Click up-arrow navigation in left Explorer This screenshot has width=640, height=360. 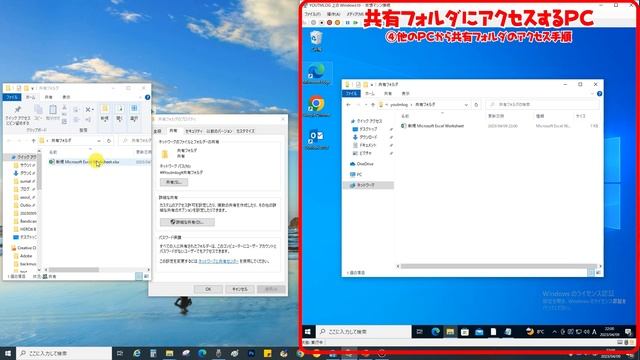tap(33, 140)
